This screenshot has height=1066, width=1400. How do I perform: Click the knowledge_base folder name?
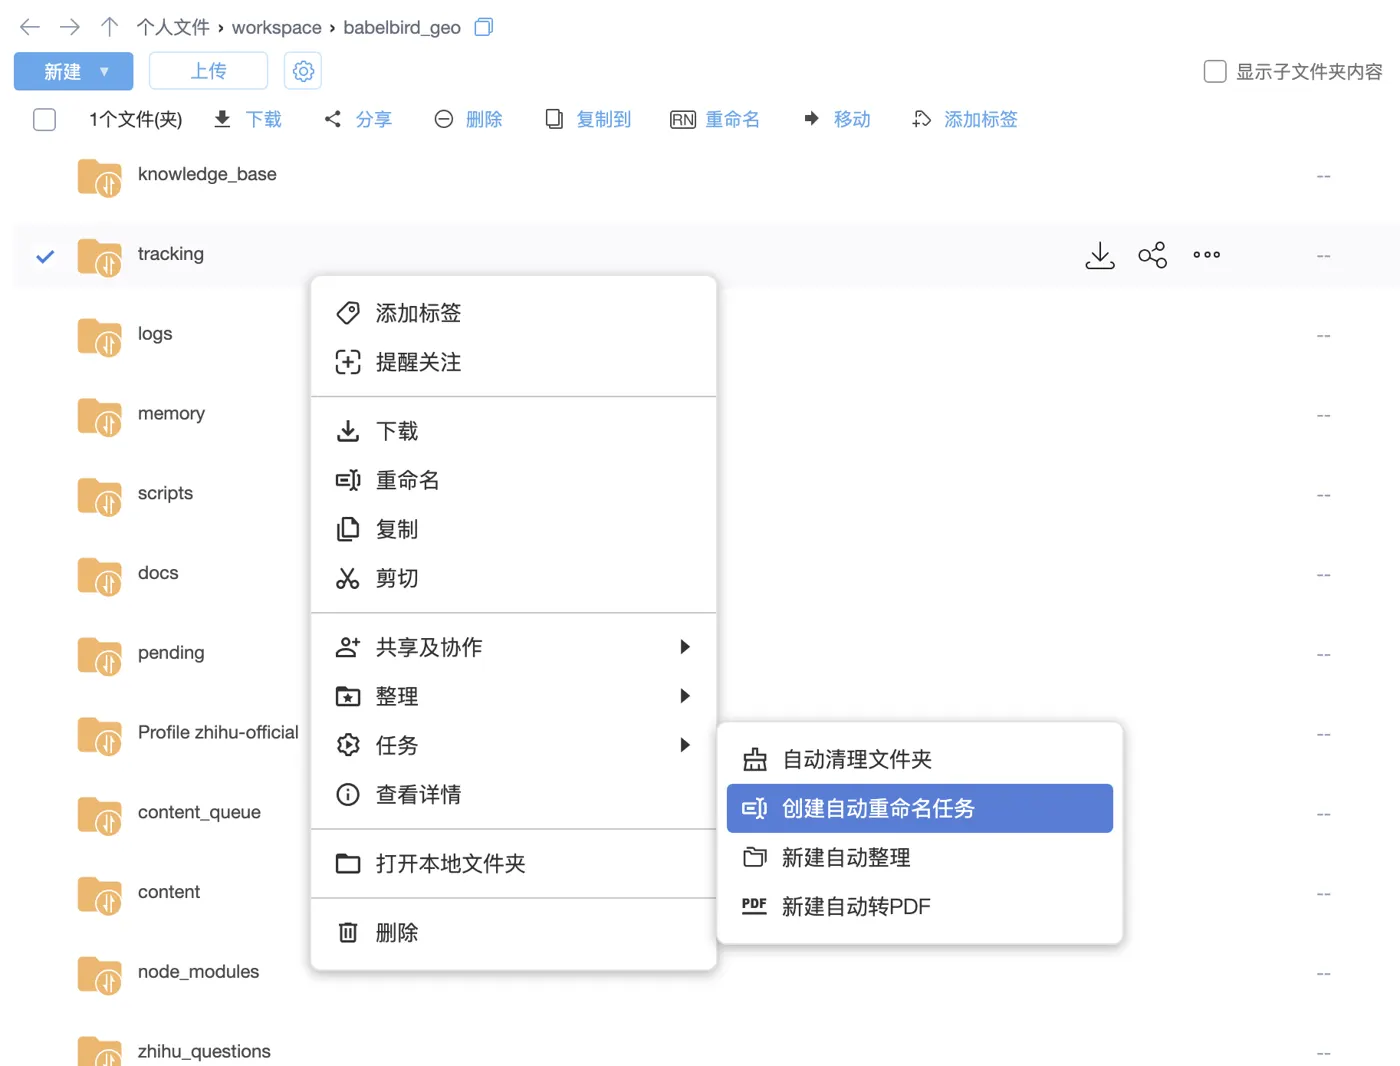pyautogui.click(x=207, y=174)
